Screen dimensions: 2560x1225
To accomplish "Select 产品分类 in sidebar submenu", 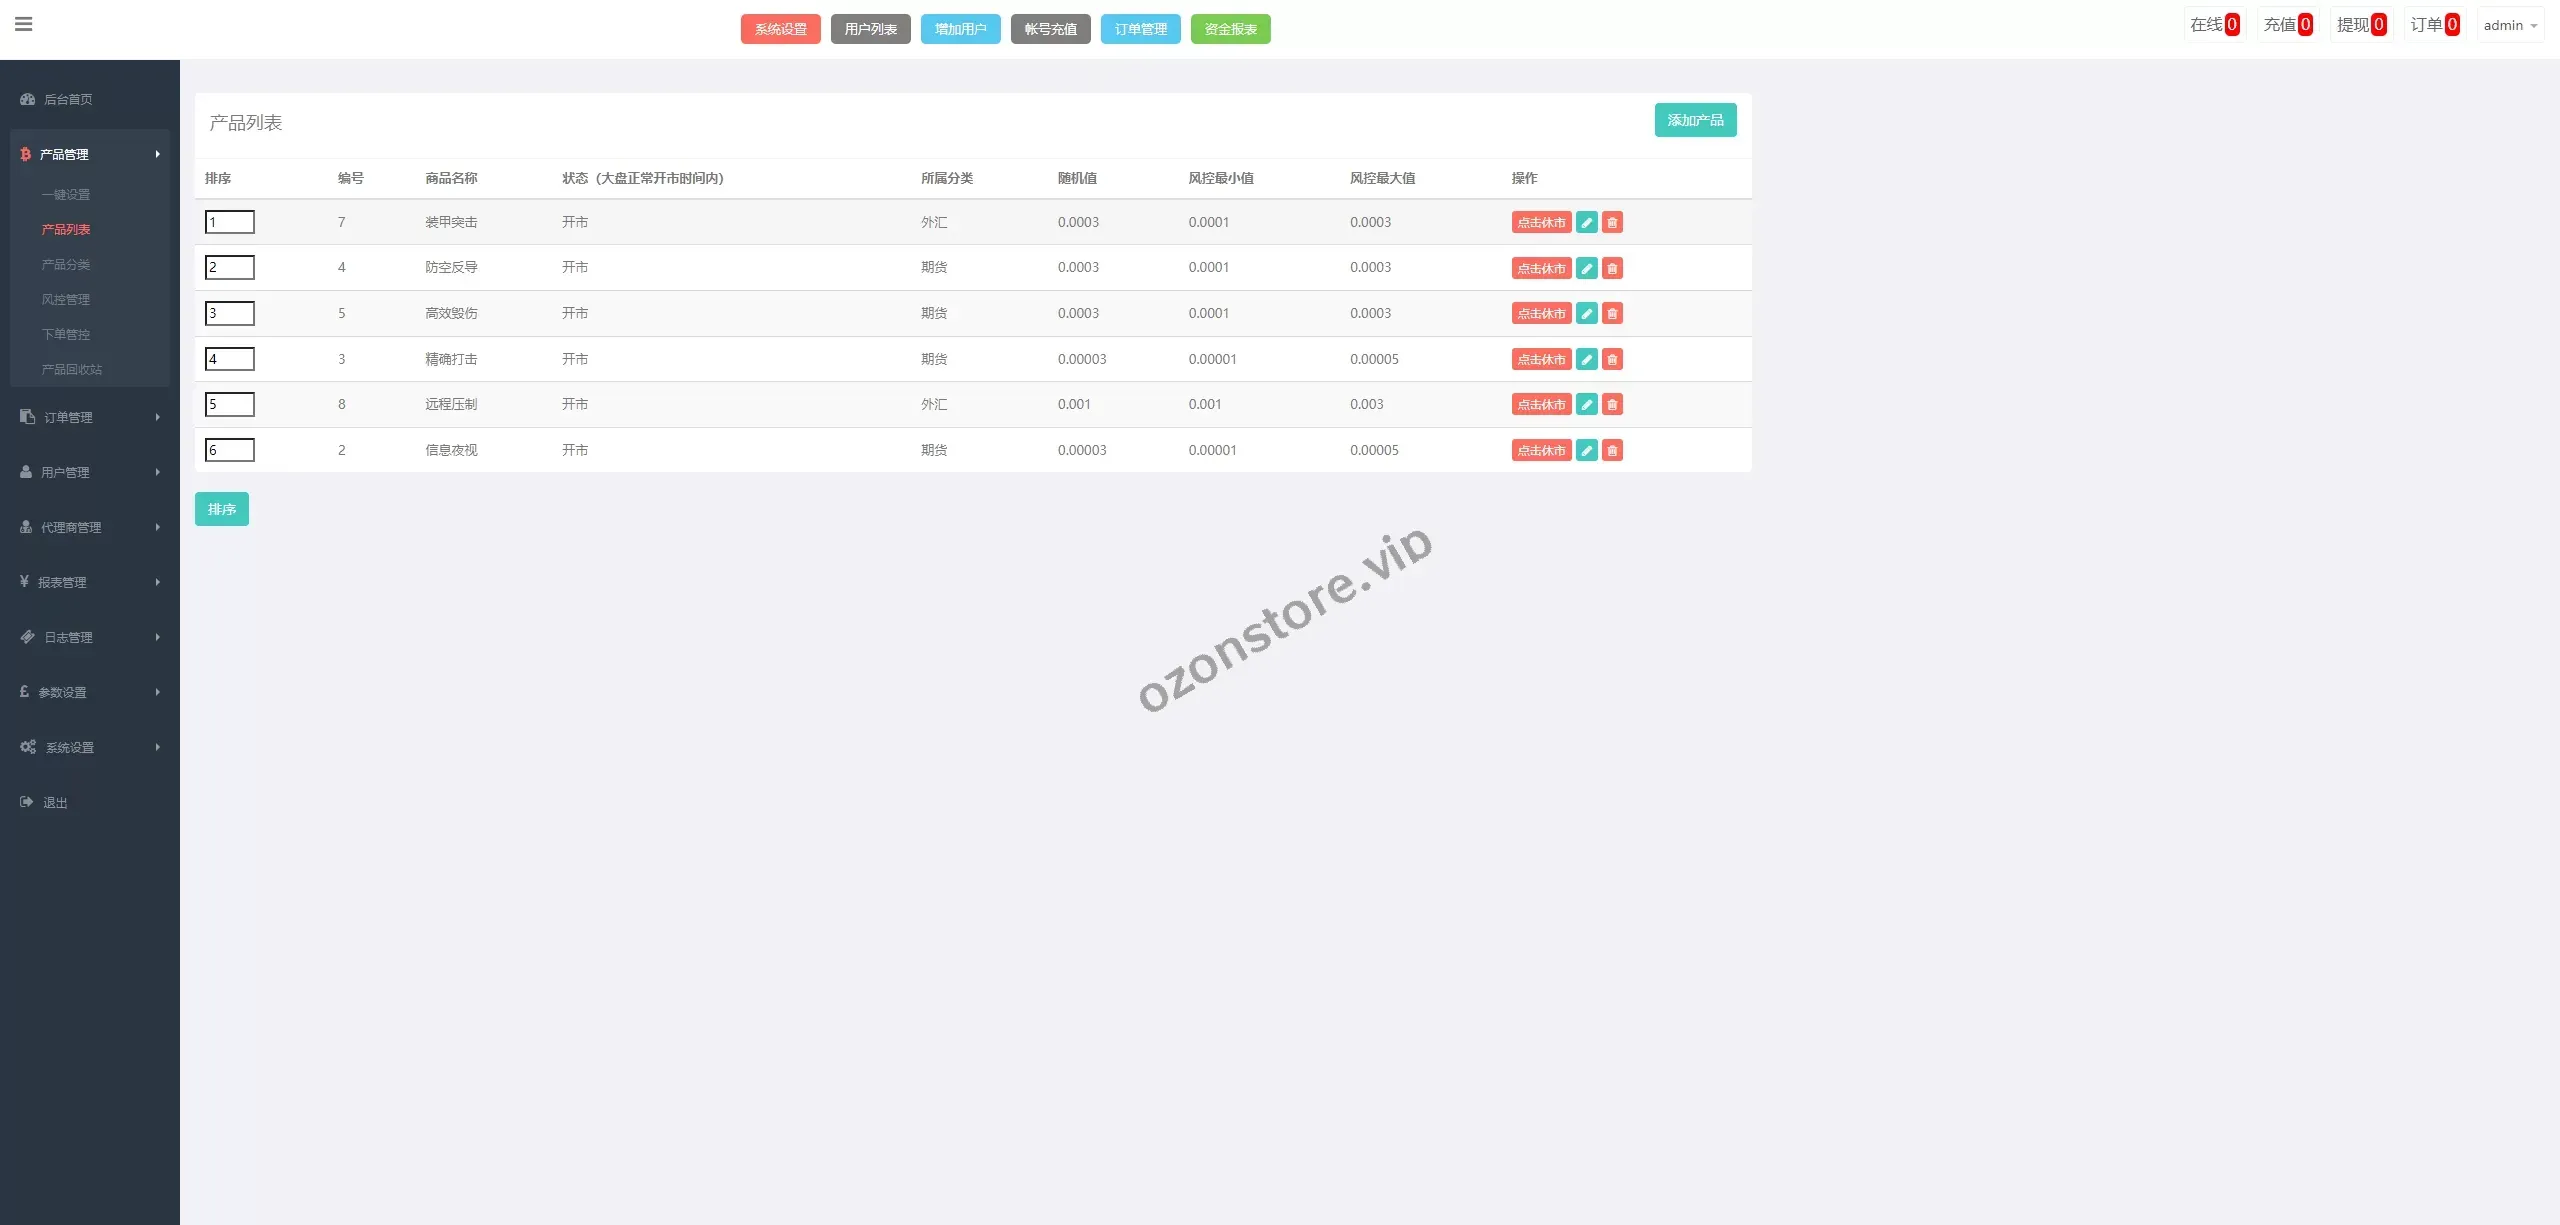I will [x=66, y=264].
